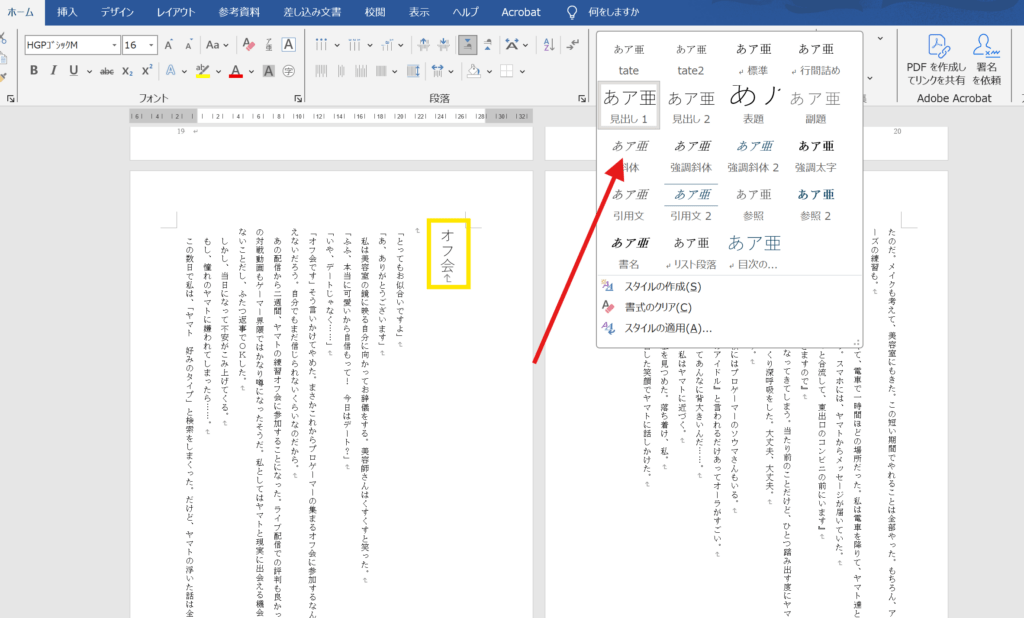The width and height of the screenshot is (1024, 618).
Task: Open the font size dropdown
Action: pos(150,45)
